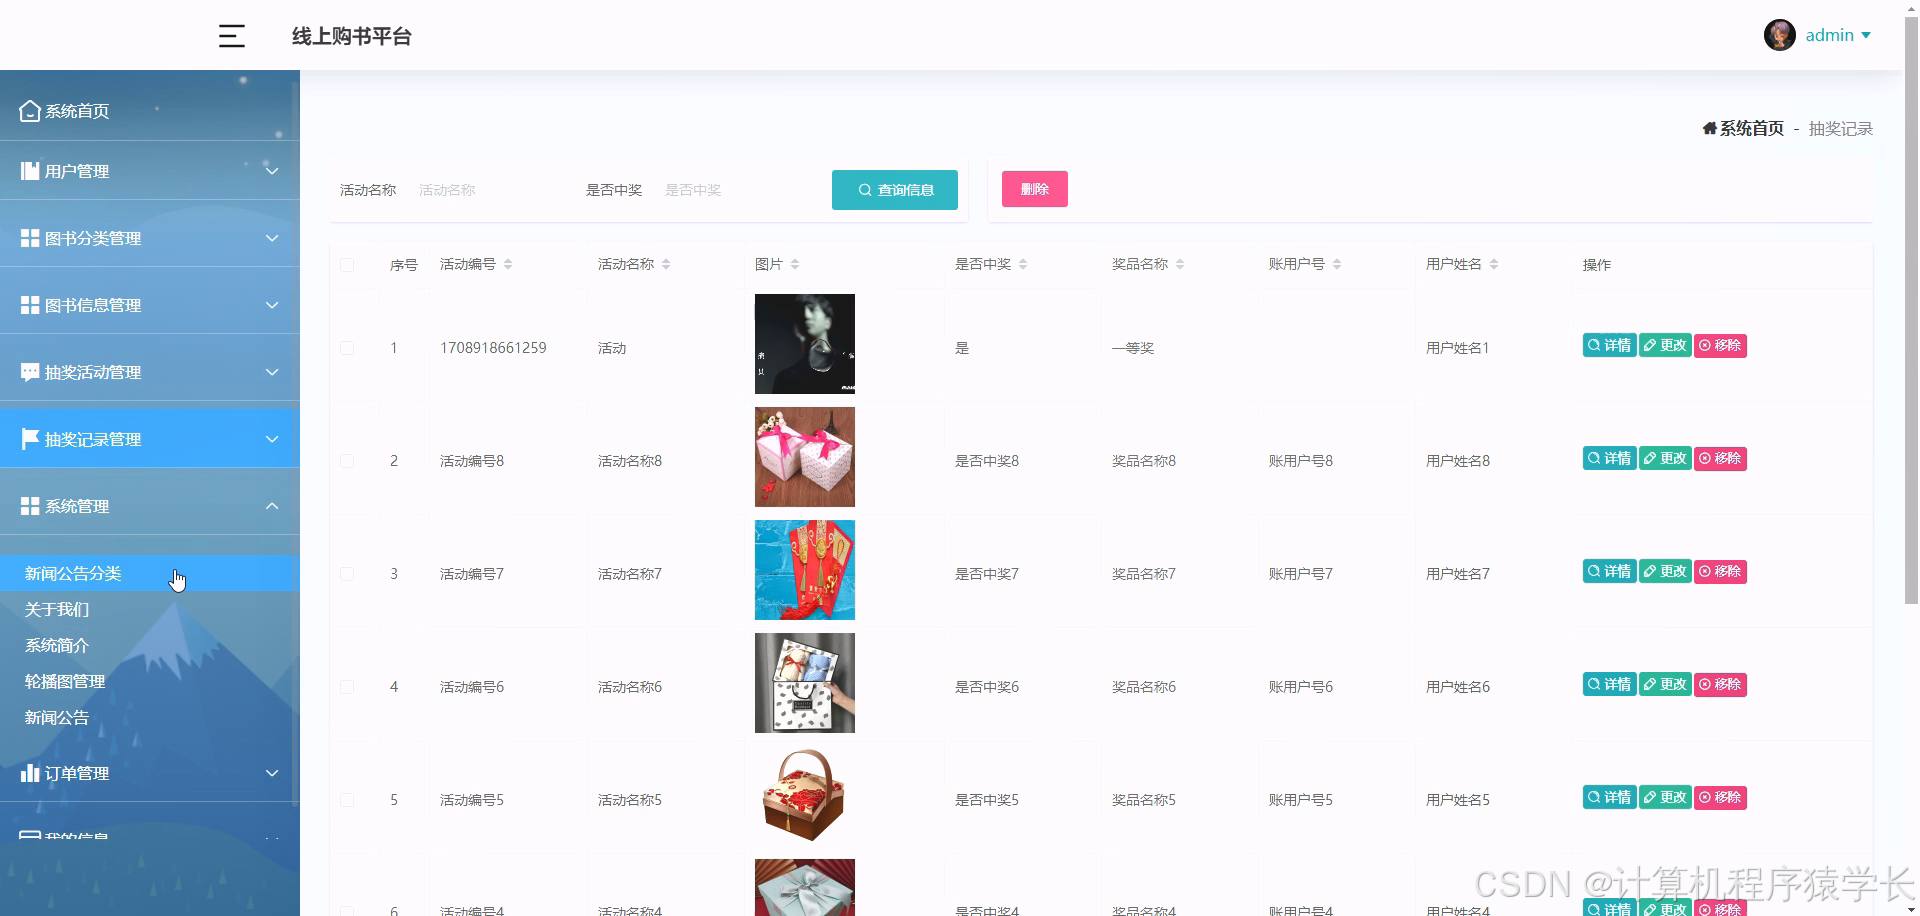The image size is (1920, 916).
Task: Open the admin account dropdown
Action: (x=1838, y=34)
